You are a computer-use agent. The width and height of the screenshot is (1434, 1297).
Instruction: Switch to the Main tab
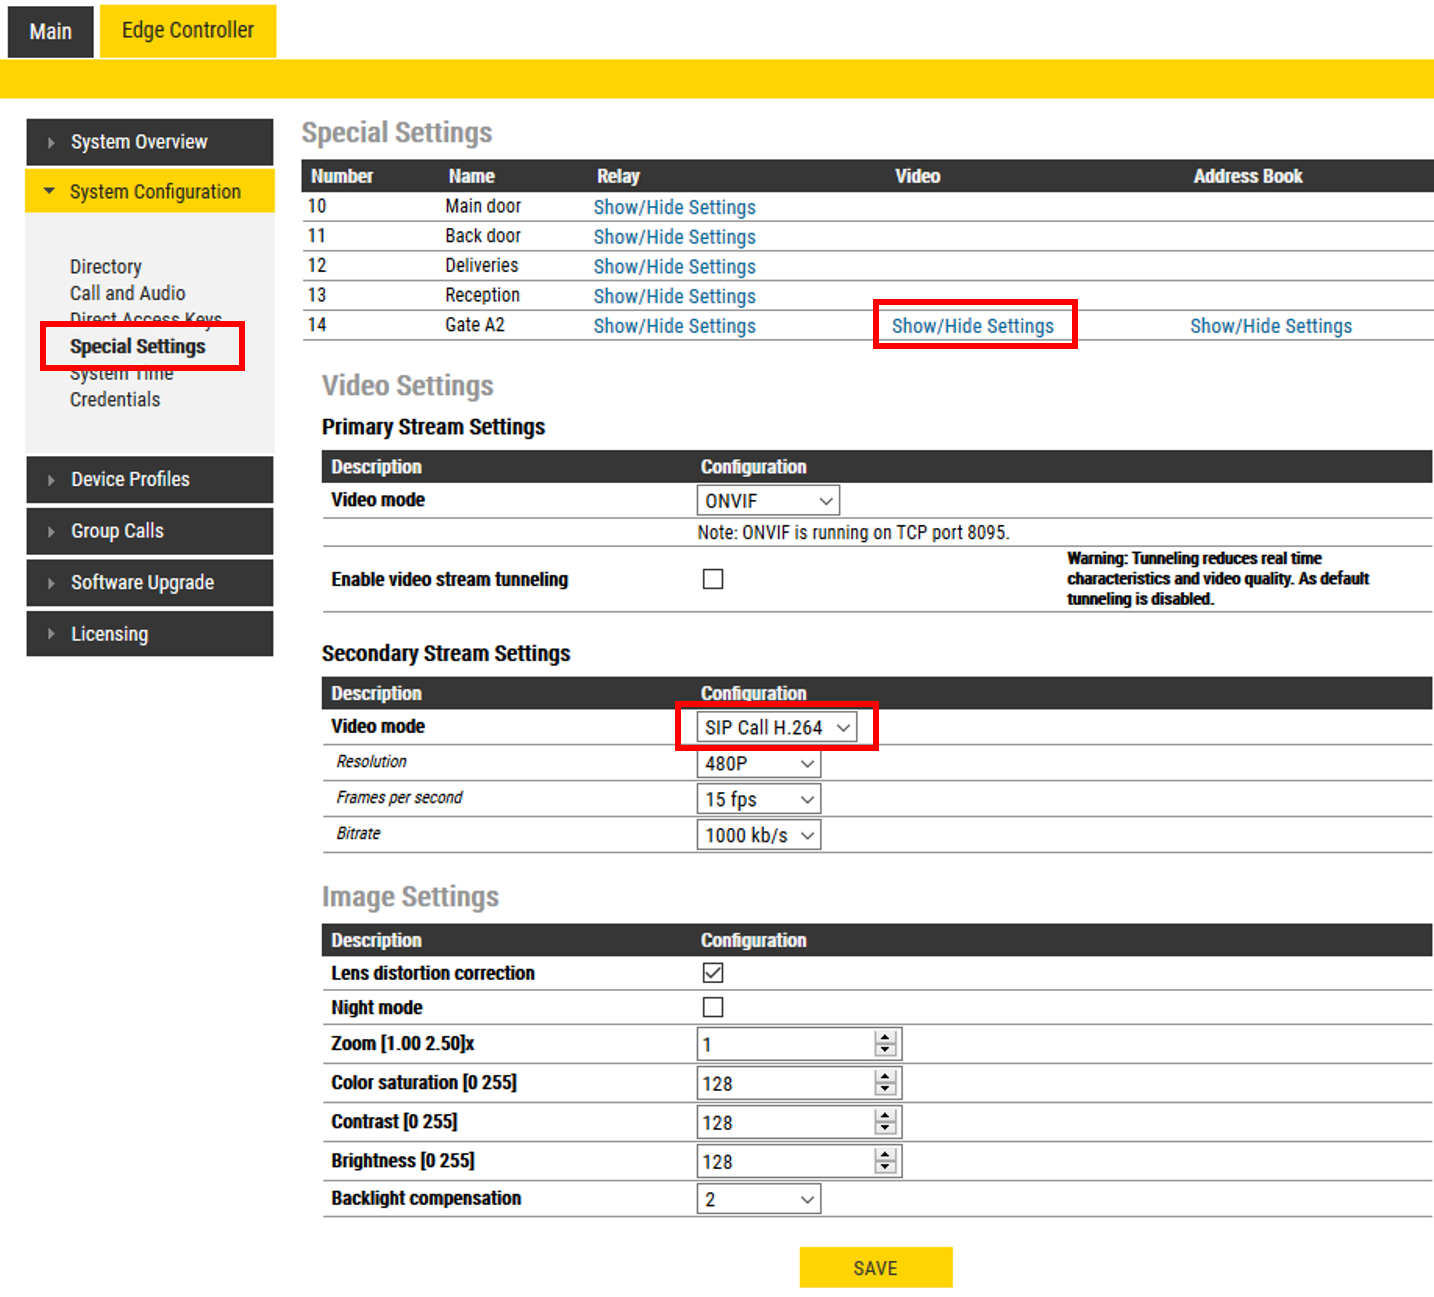pos(50,31)
